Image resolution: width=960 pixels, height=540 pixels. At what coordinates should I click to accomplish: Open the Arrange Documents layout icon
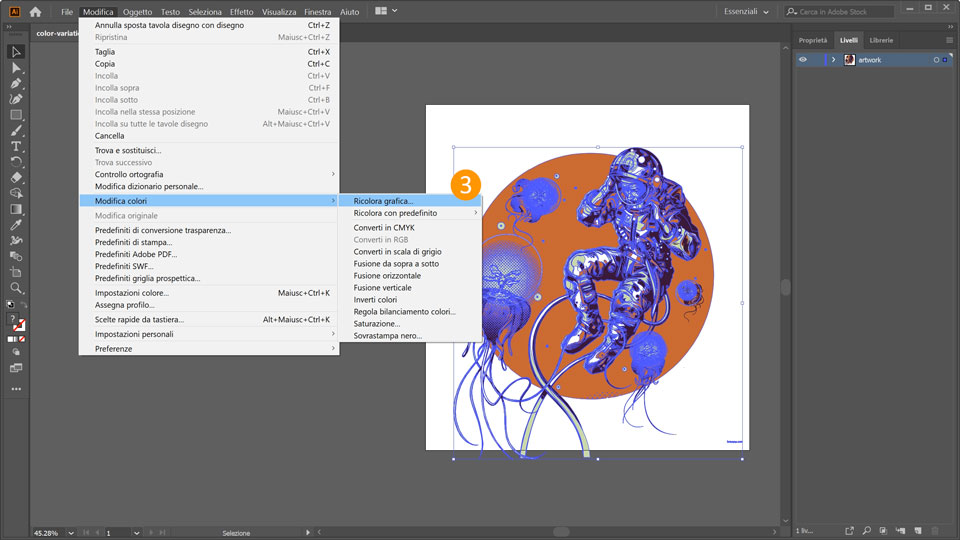coord(381,11)
